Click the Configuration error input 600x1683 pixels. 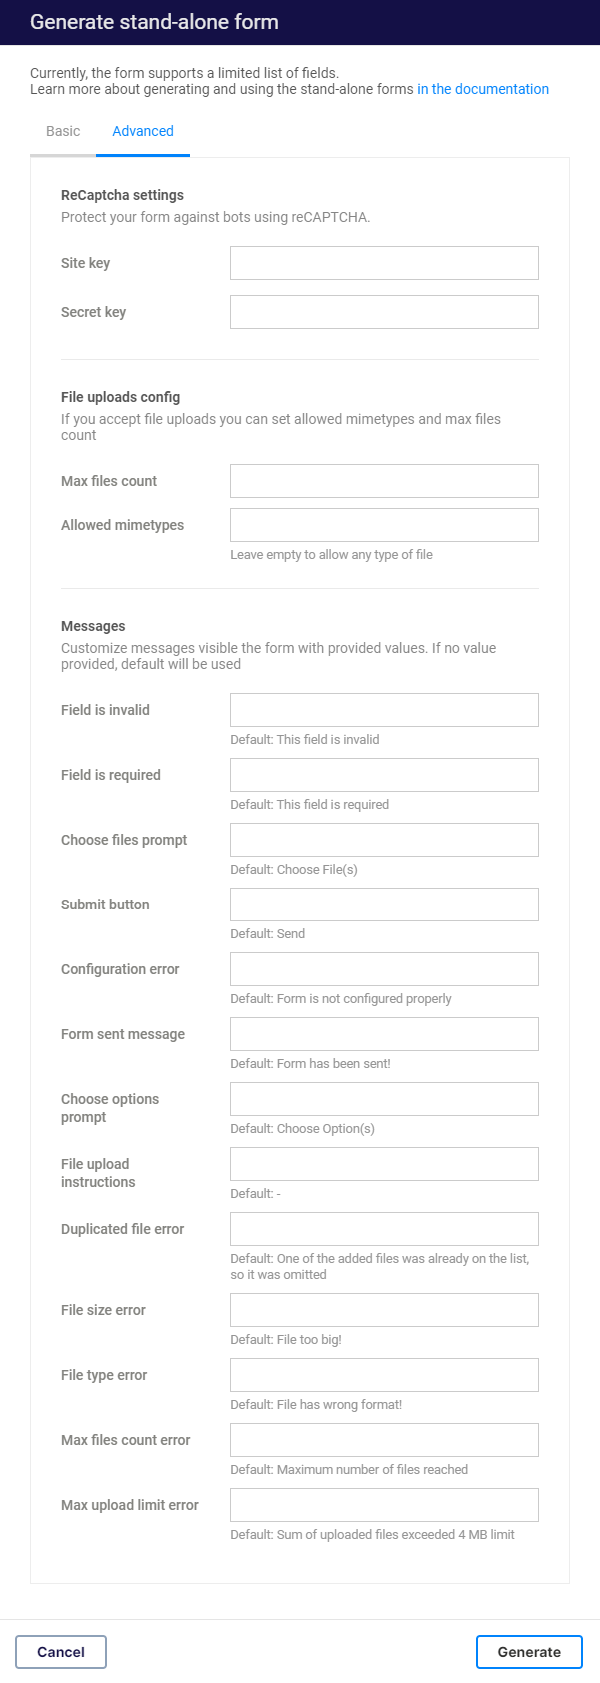tap(384, 969)
